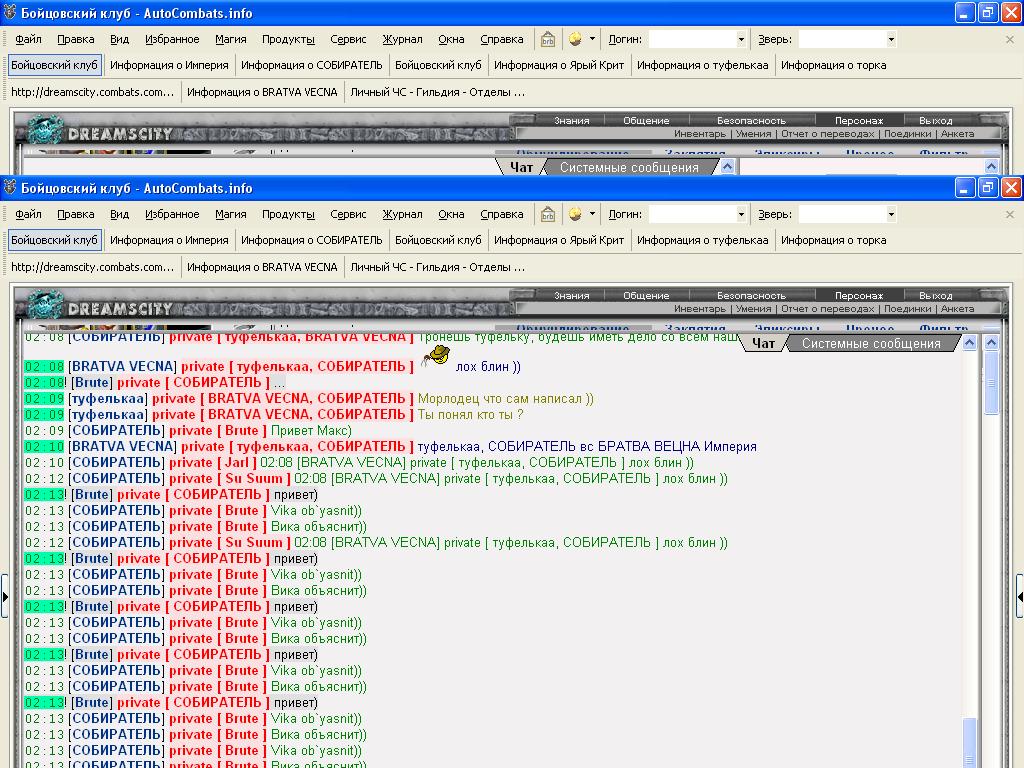Click front window chat scrollbar up arrow
The image size is (1024, 768).
coord(991,343)
